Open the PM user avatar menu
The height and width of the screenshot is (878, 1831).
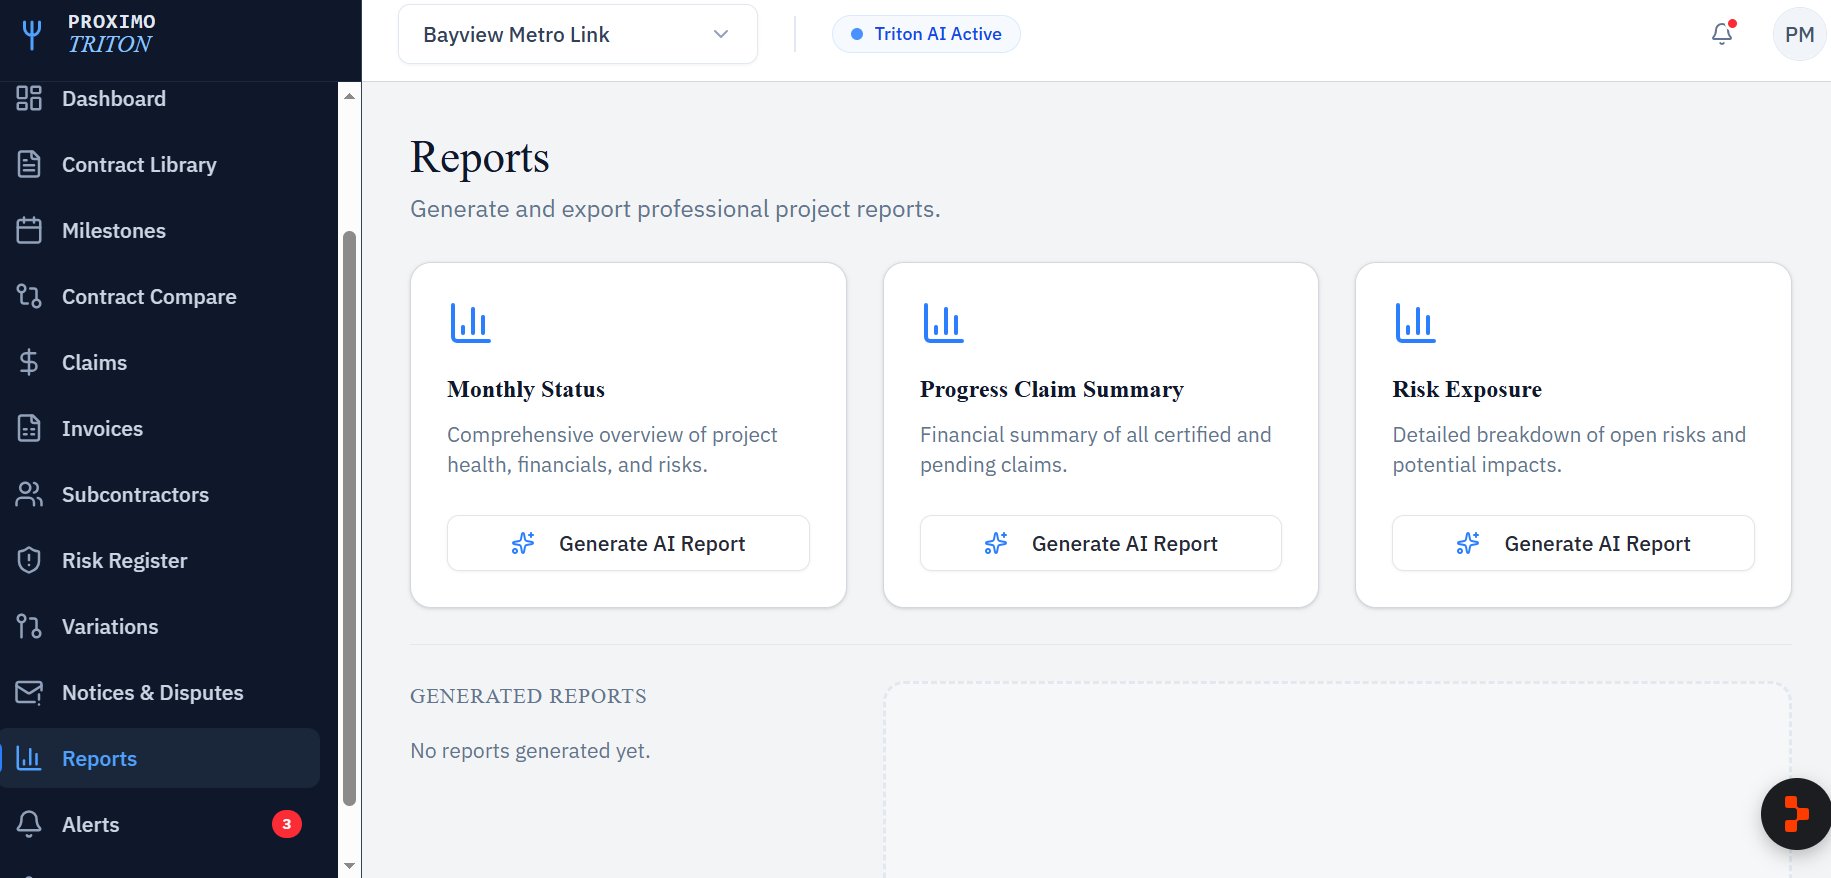(1799, 34)
